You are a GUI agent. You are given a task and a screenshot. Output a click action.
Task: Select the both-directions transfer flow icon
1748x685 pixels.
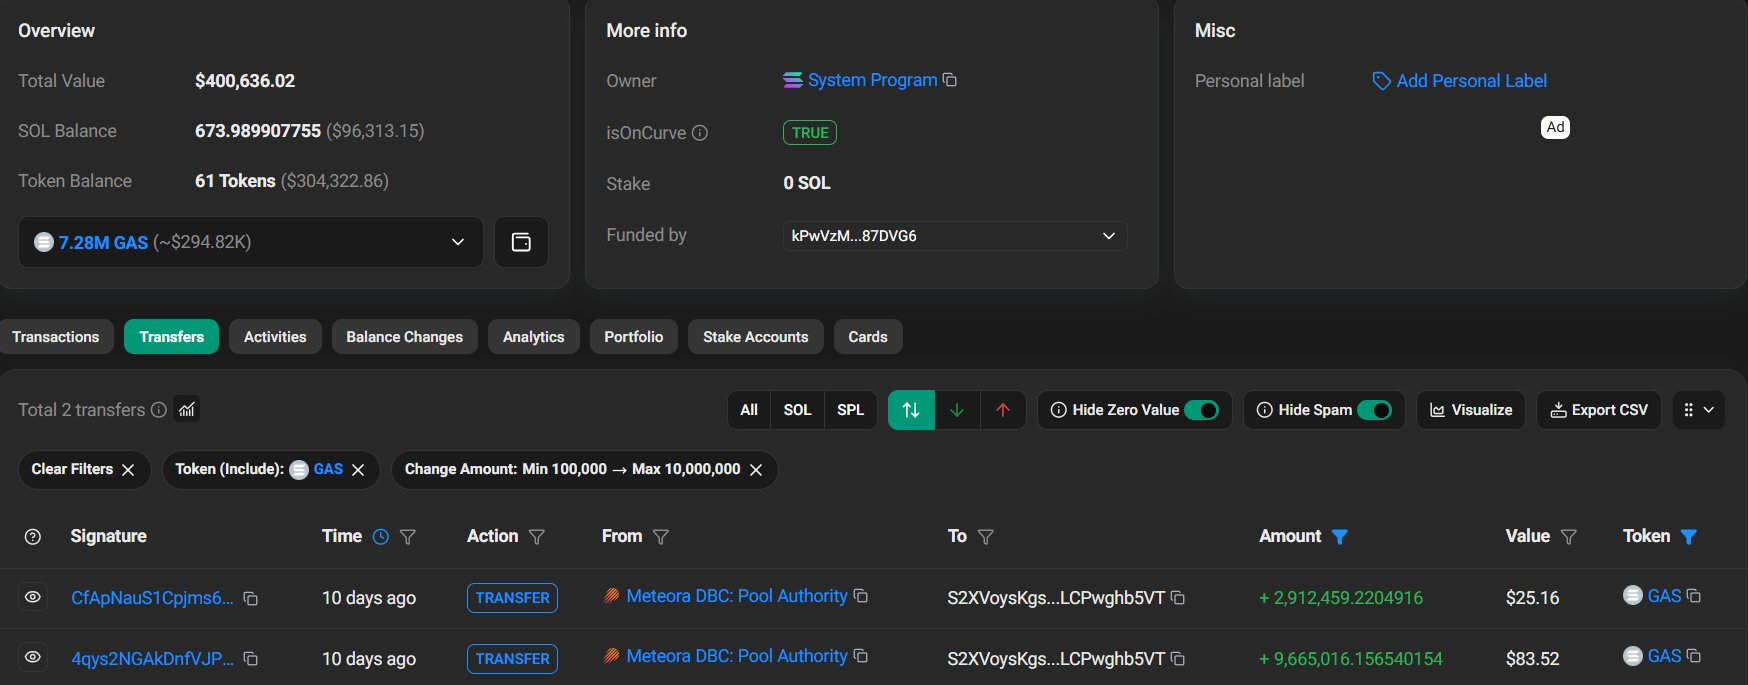911,410
